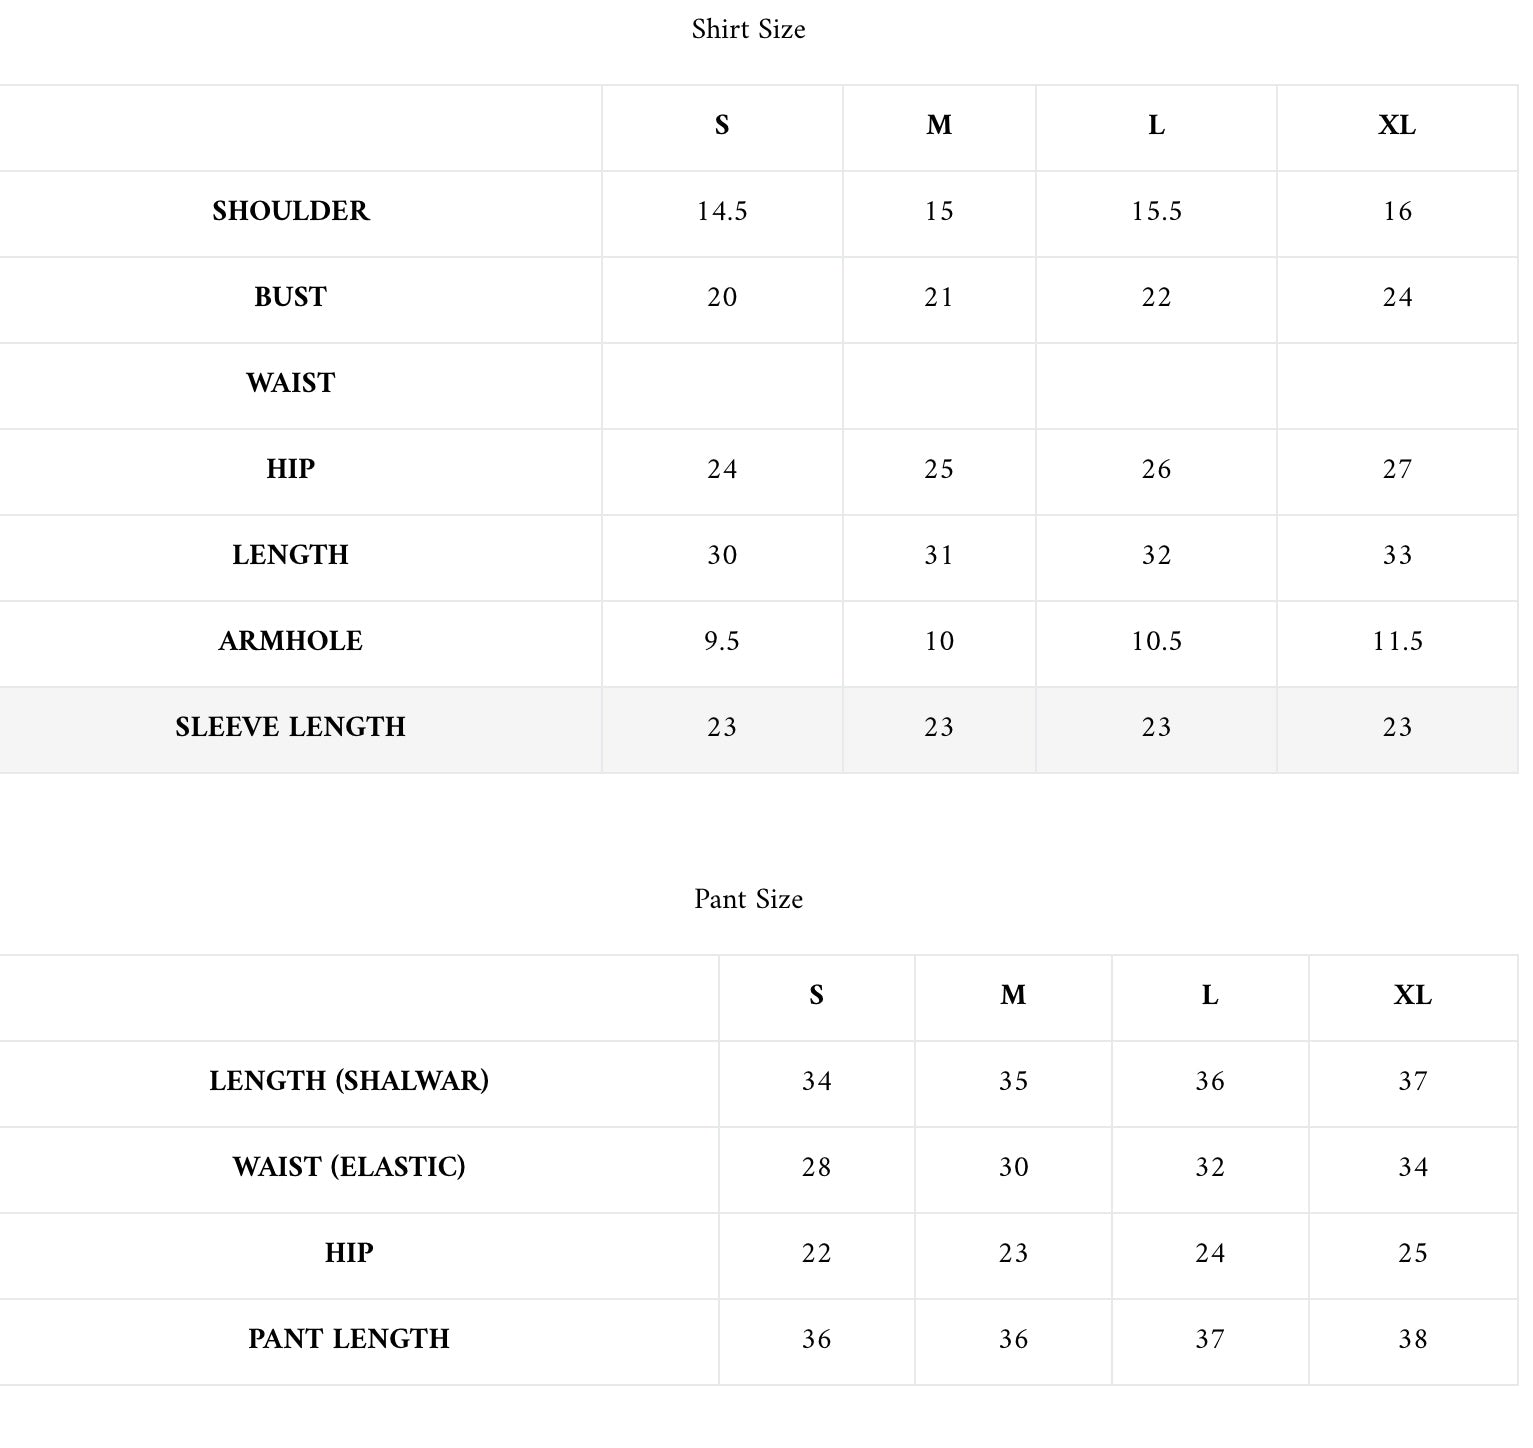Select the LENGTH (SHALWAR) row label

(x=349, y=1081)
